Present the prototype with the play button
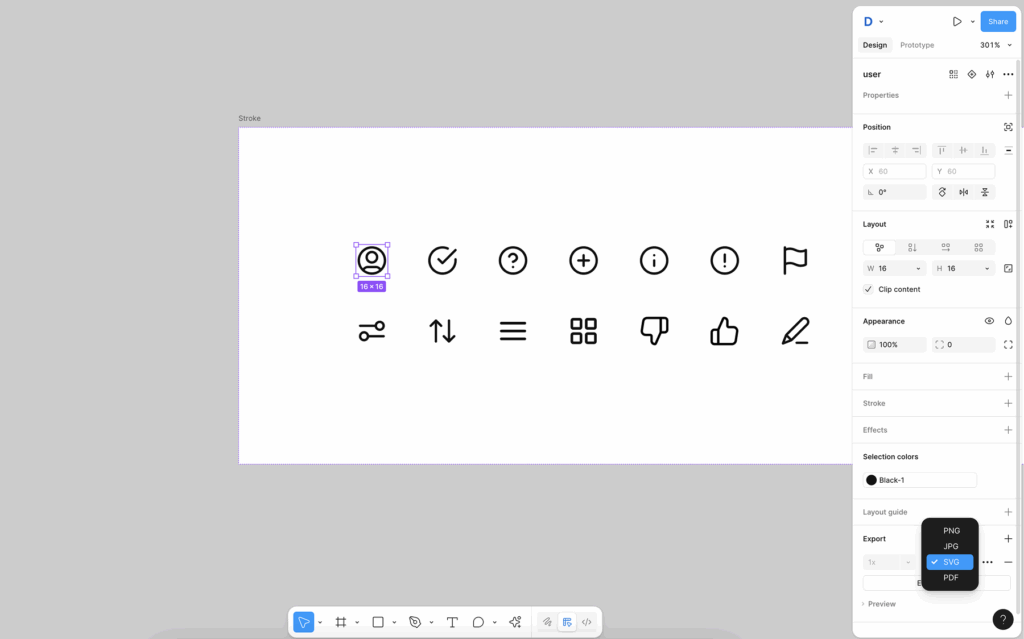Image resolution: width=1024 pixels, height=639 pixels. click(957, 22)
